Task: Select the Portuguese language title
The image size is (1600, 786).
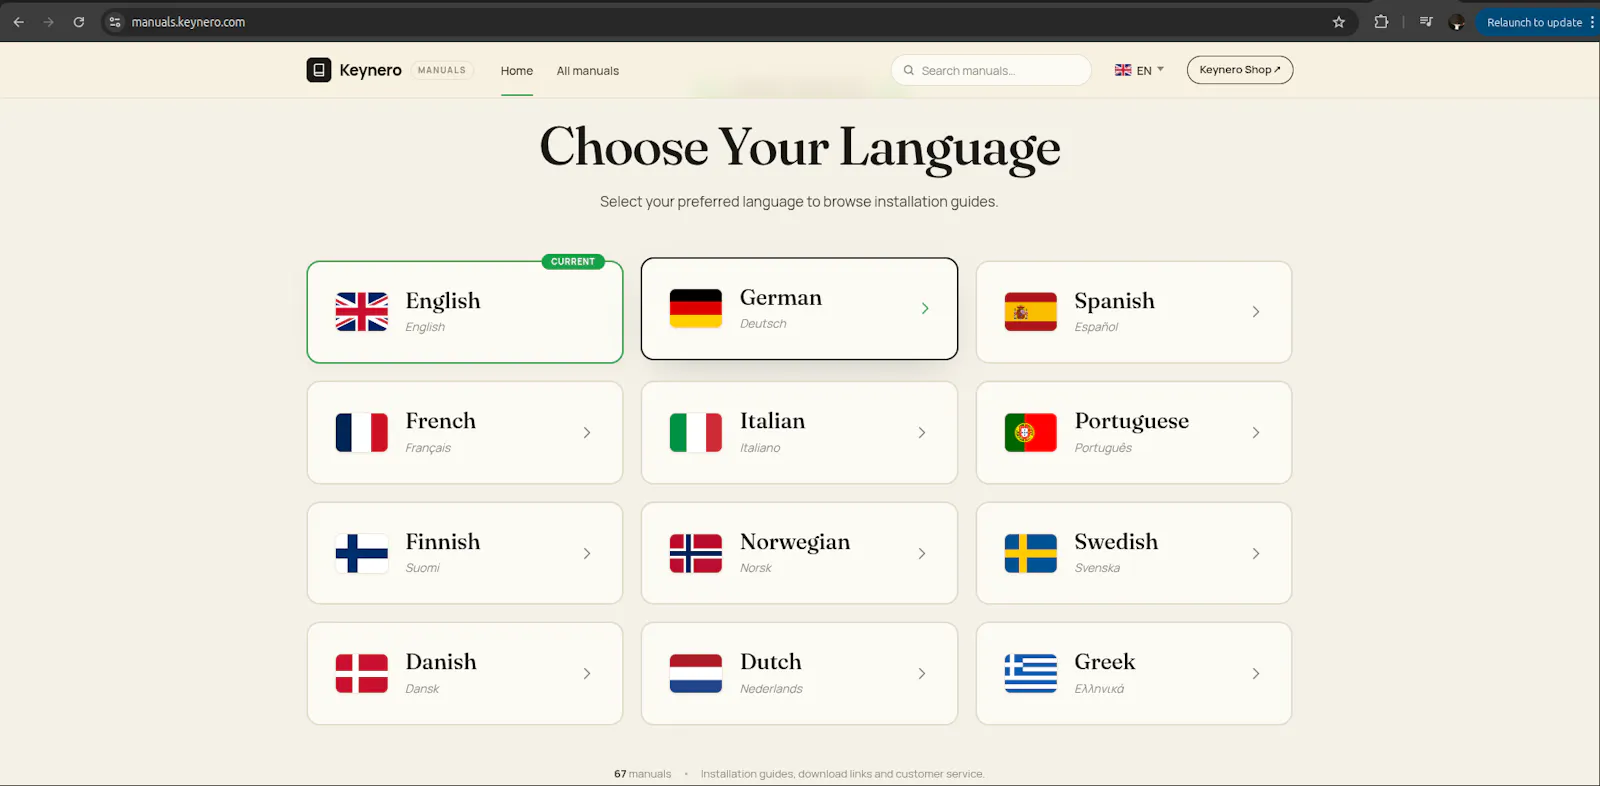Action: click(1132, 422)
